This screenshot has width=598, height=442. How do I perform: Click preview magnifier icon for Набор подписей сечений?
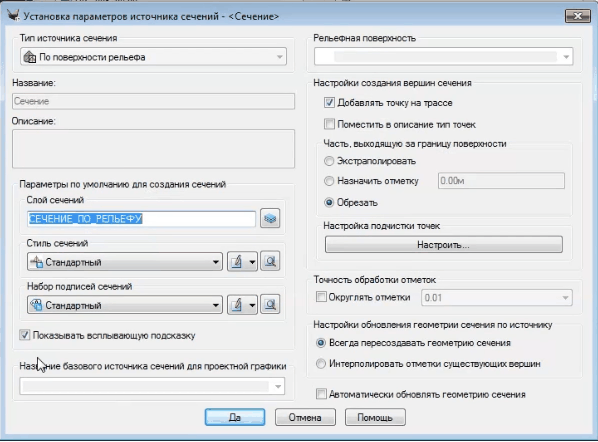(x=270, y=305)
